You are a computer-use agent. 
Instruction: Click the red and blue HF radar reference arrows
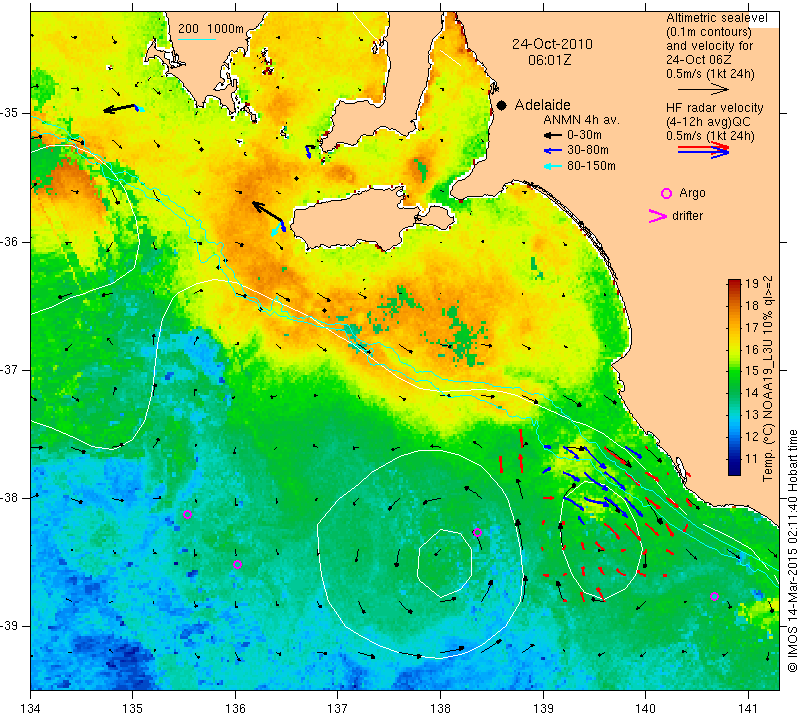(704, 150)
